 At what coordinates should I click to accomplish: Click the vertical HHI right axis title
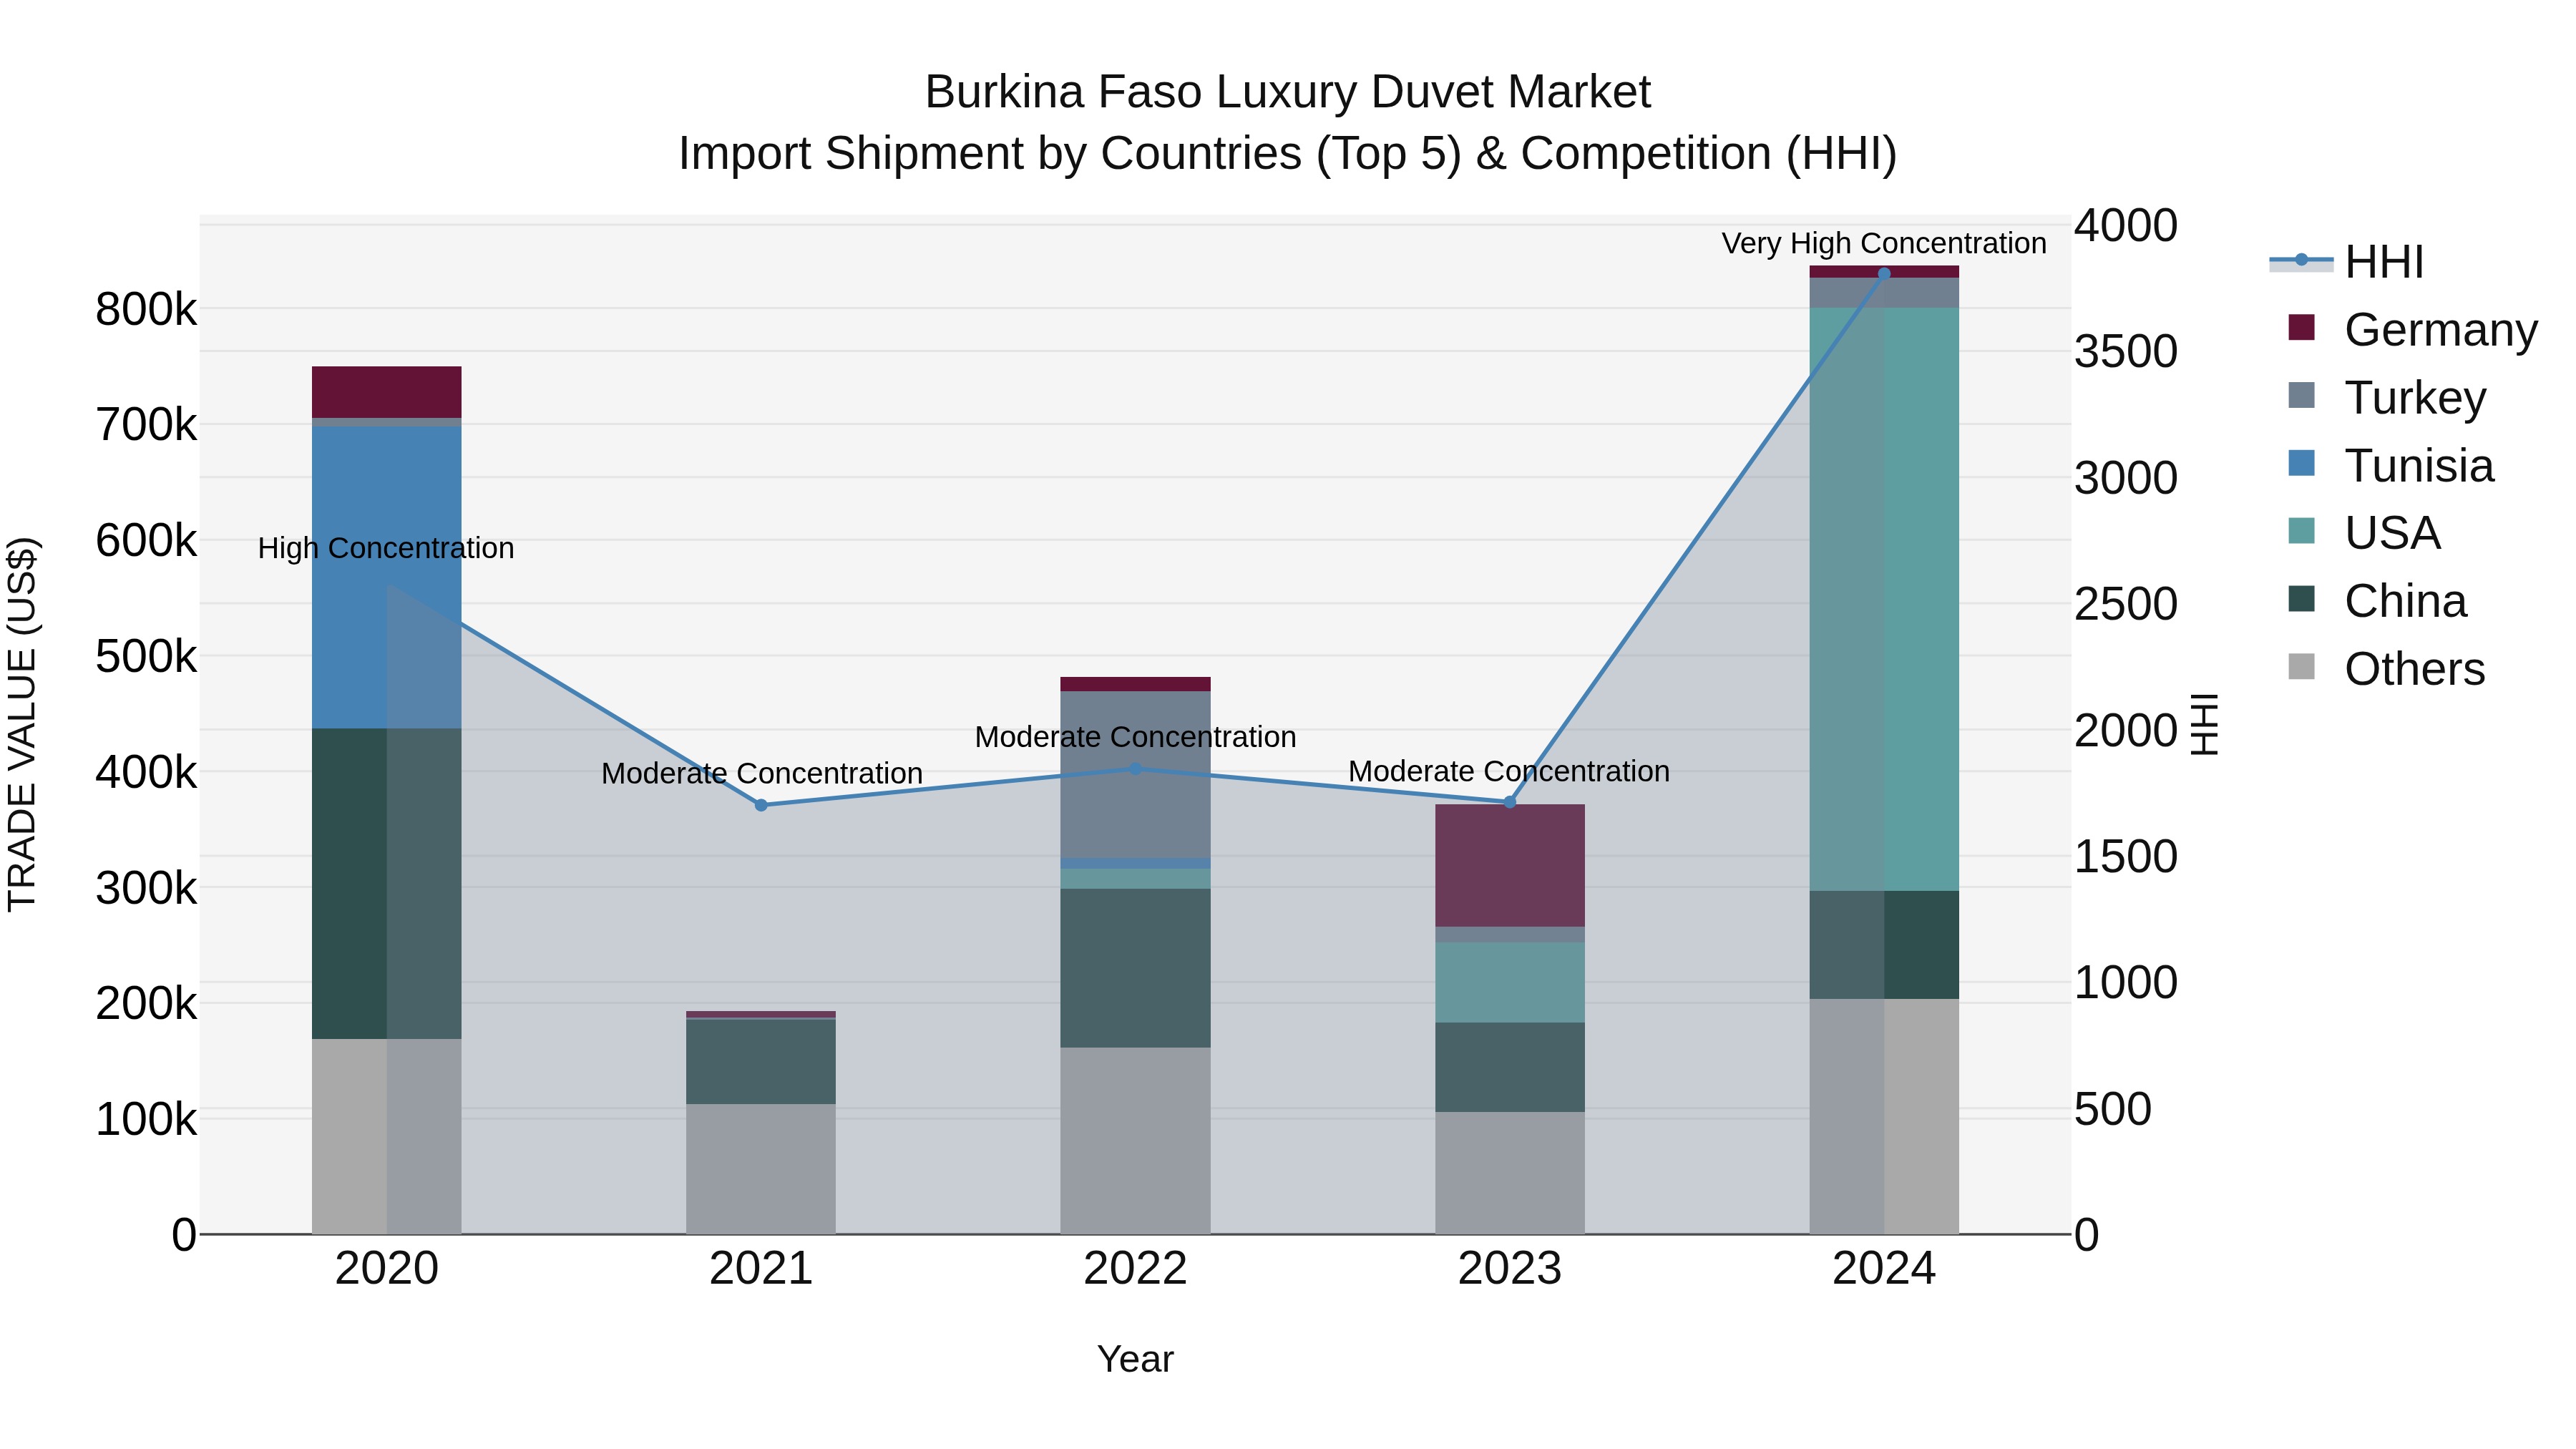(x=2205, y=724)
